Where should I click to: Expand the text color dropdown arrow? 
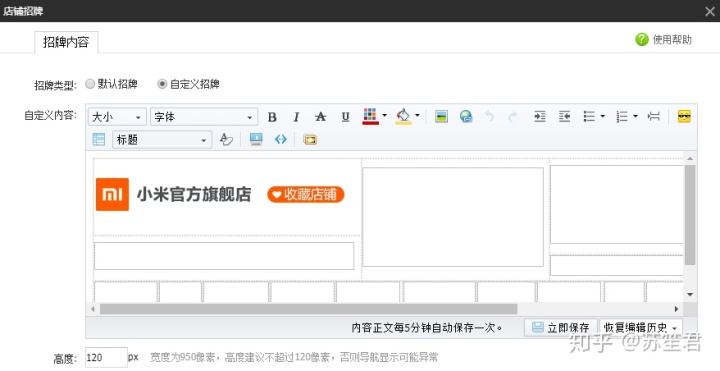click(x=384, y=116)
